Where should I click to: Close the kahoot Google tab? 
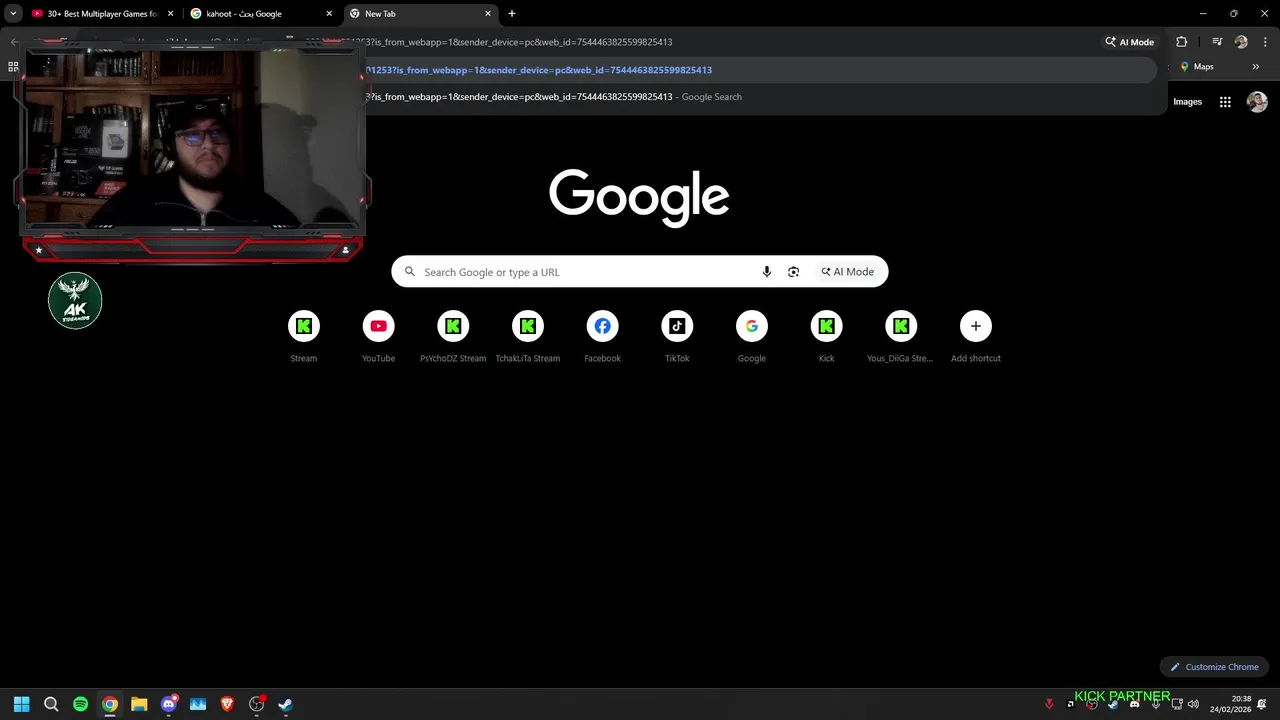coord(329,14)
